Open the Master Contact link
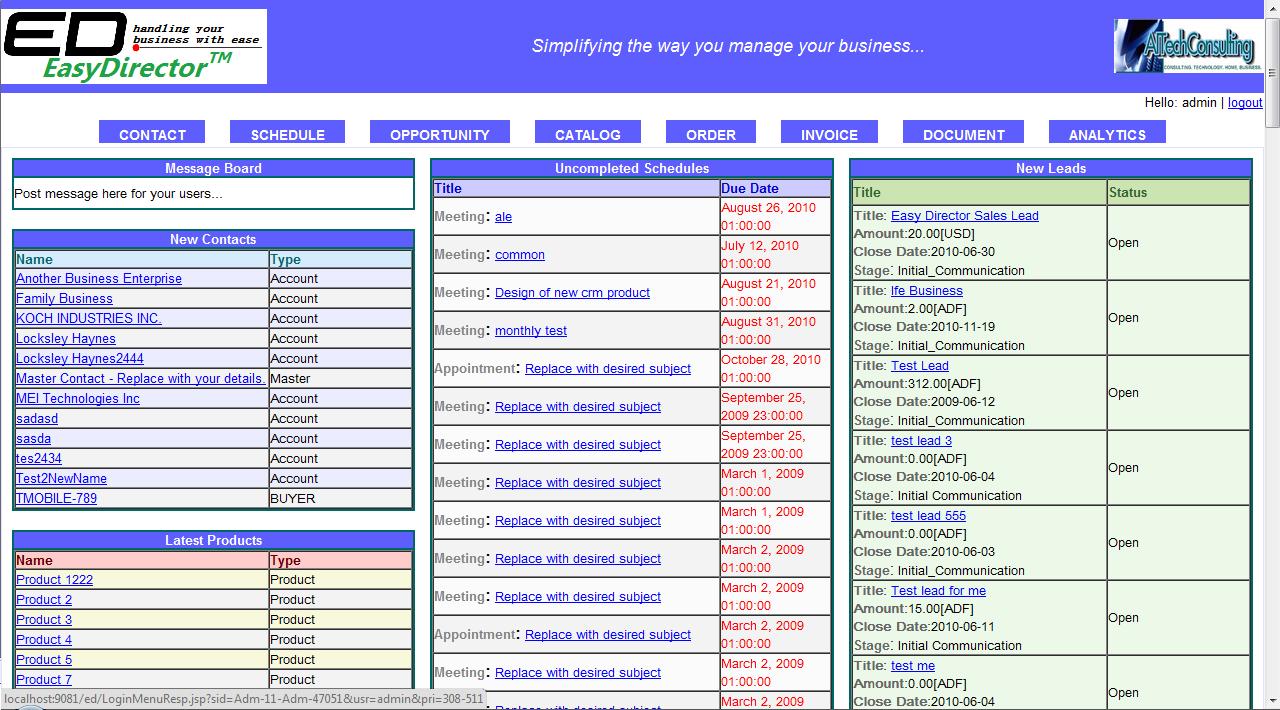The image size is (1280, 710). [x=141, y=379]
